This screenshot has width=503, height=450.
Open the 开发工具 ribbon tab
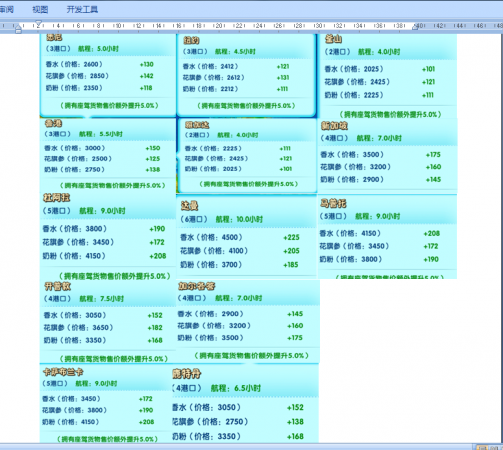pos(82,9)
